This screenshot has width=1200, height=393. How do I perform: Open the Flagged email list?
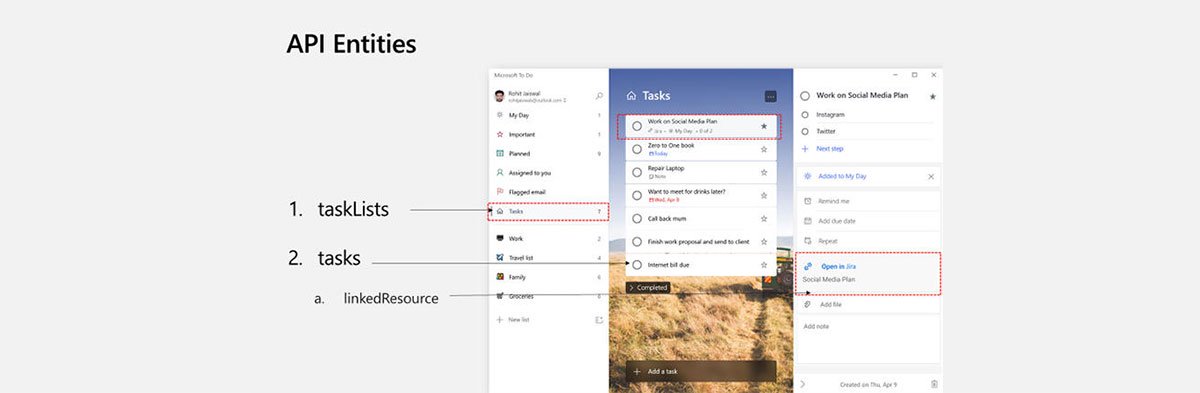[548, 191]
